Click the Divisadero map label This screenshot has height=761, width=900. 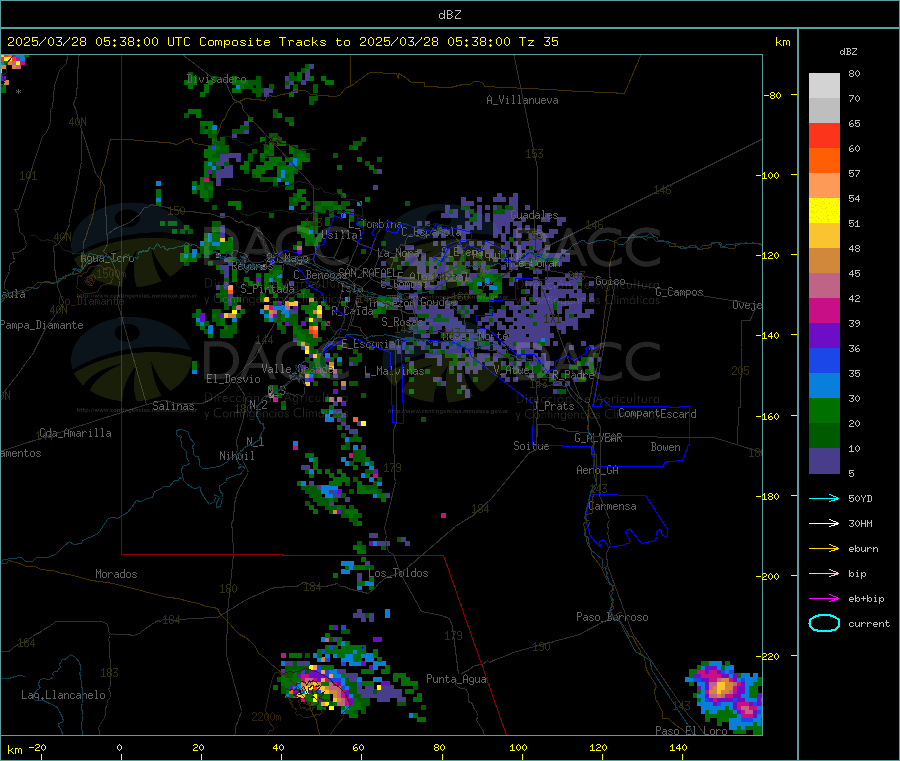(217, 79)
